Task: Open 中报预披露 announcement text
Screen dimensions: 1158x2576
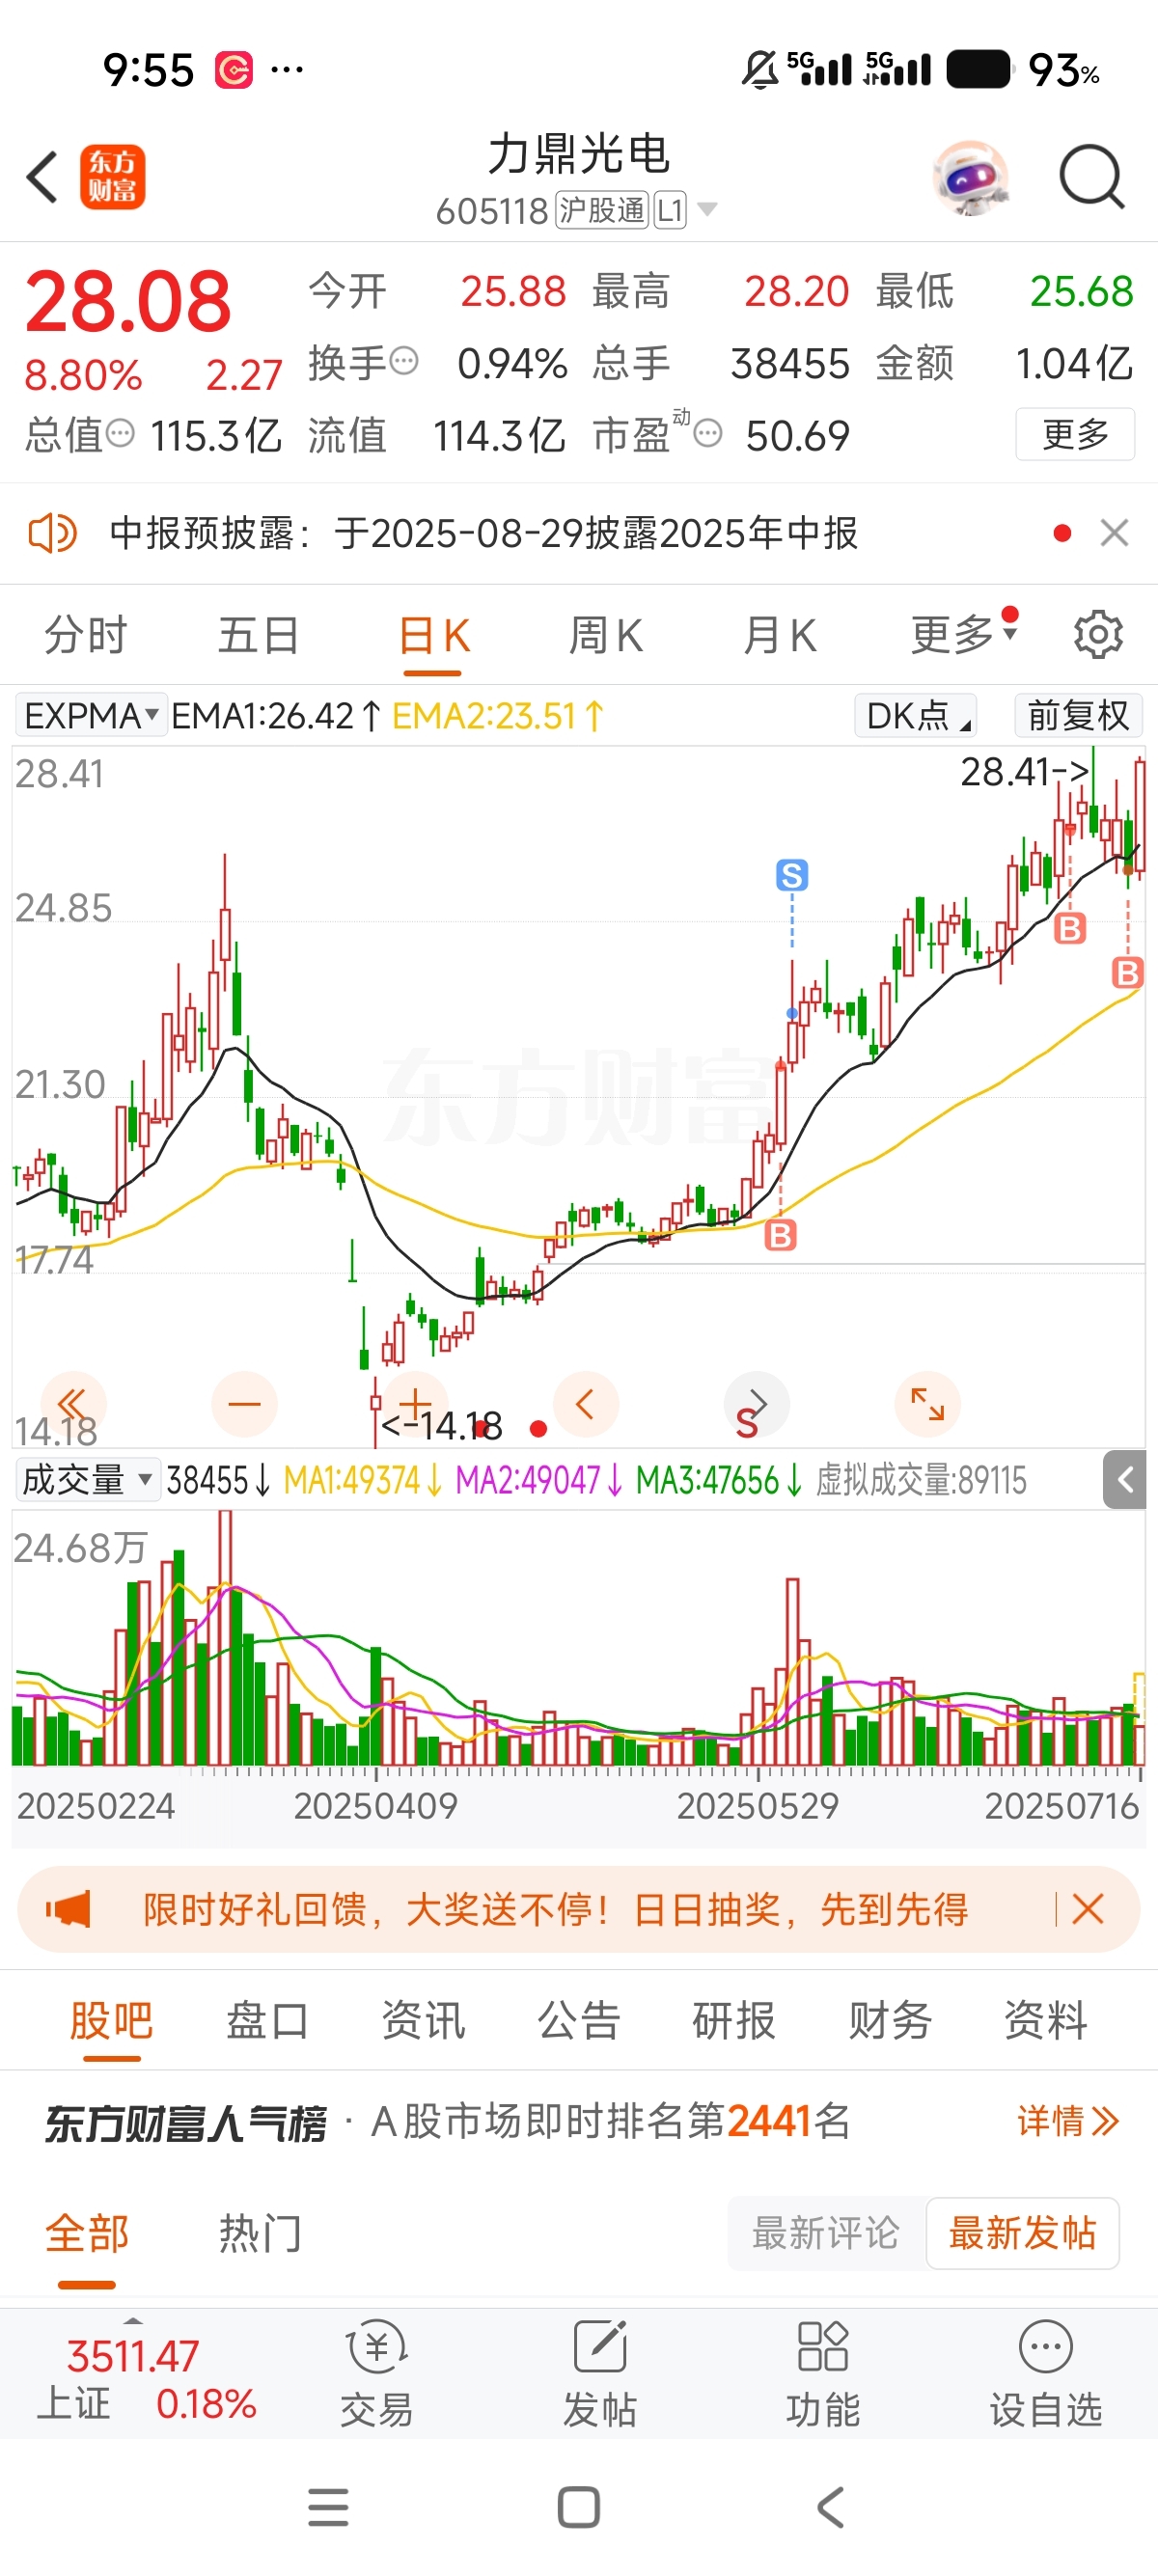Action: (x=484, y=533)
